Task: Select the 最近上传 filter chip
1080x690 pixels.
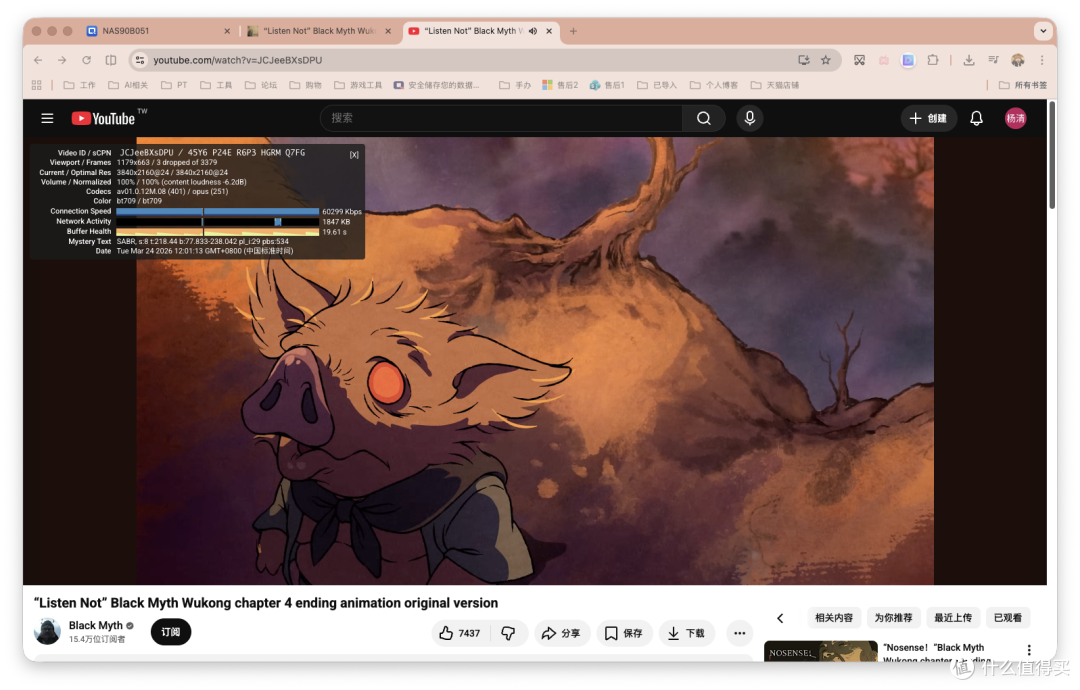Action: (953, 618)
